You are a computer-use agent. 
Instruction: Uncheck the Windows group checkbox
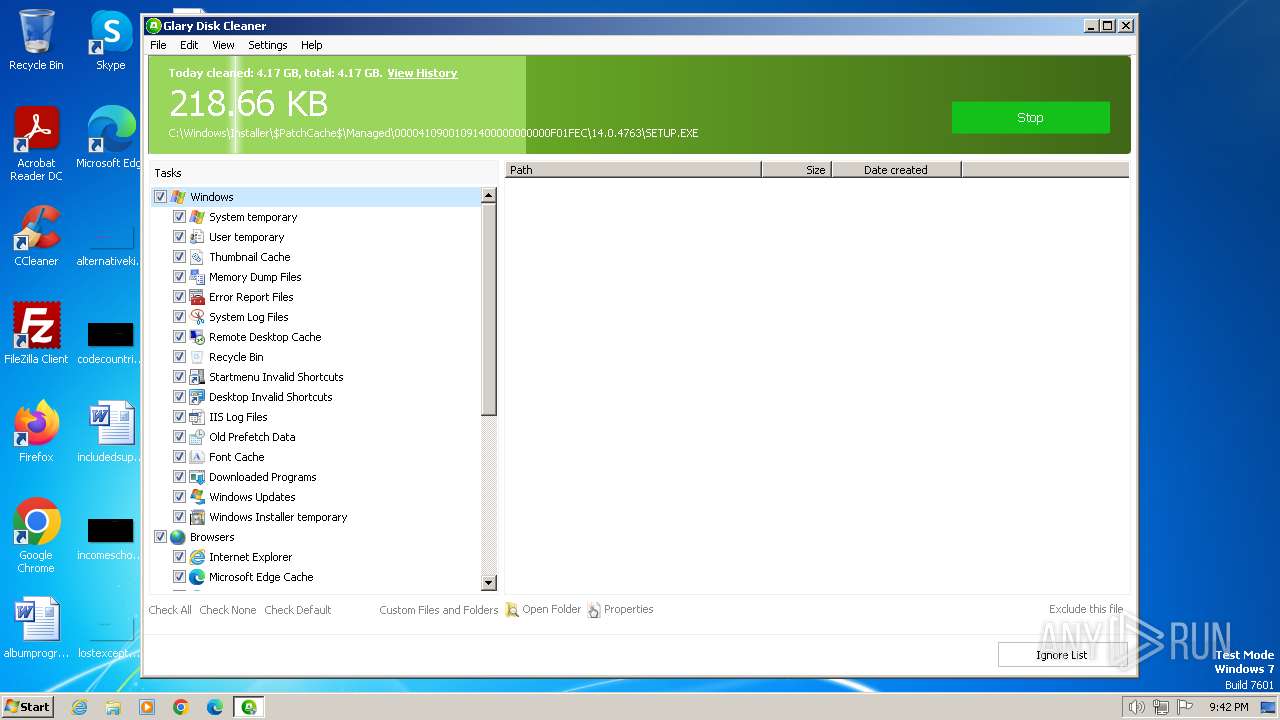click(x=160, y=197)
